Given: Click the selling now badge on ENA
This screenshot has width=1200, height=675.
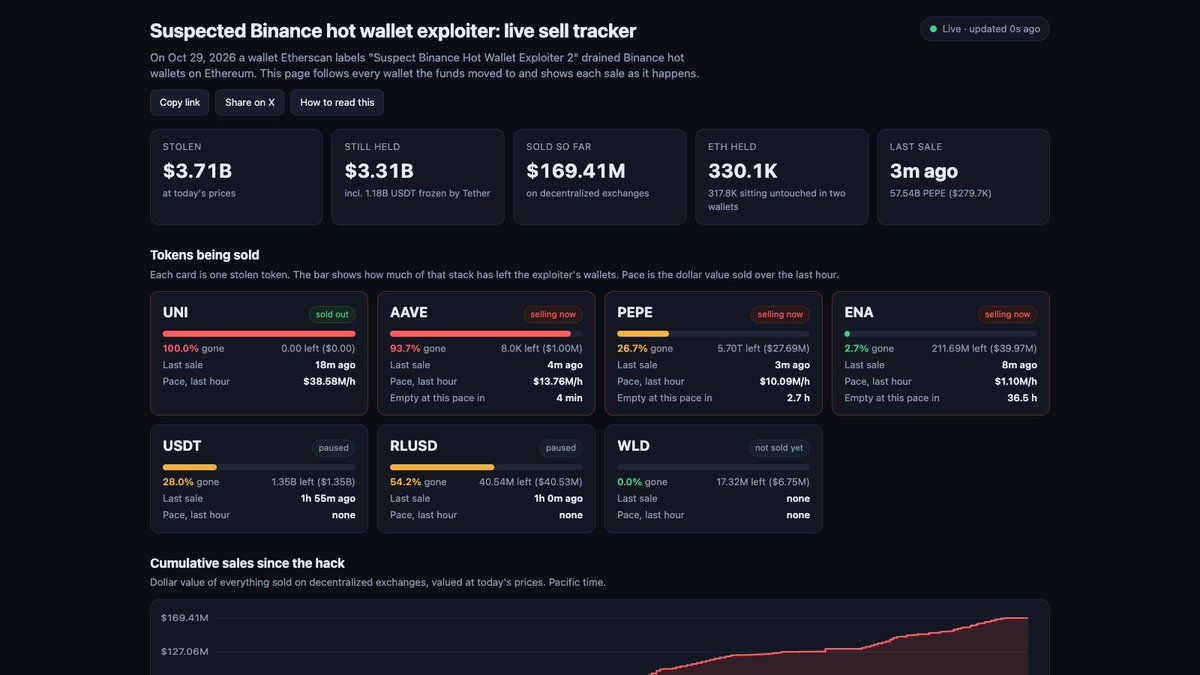Looking at the screenshot, I should click(1007, 314).
